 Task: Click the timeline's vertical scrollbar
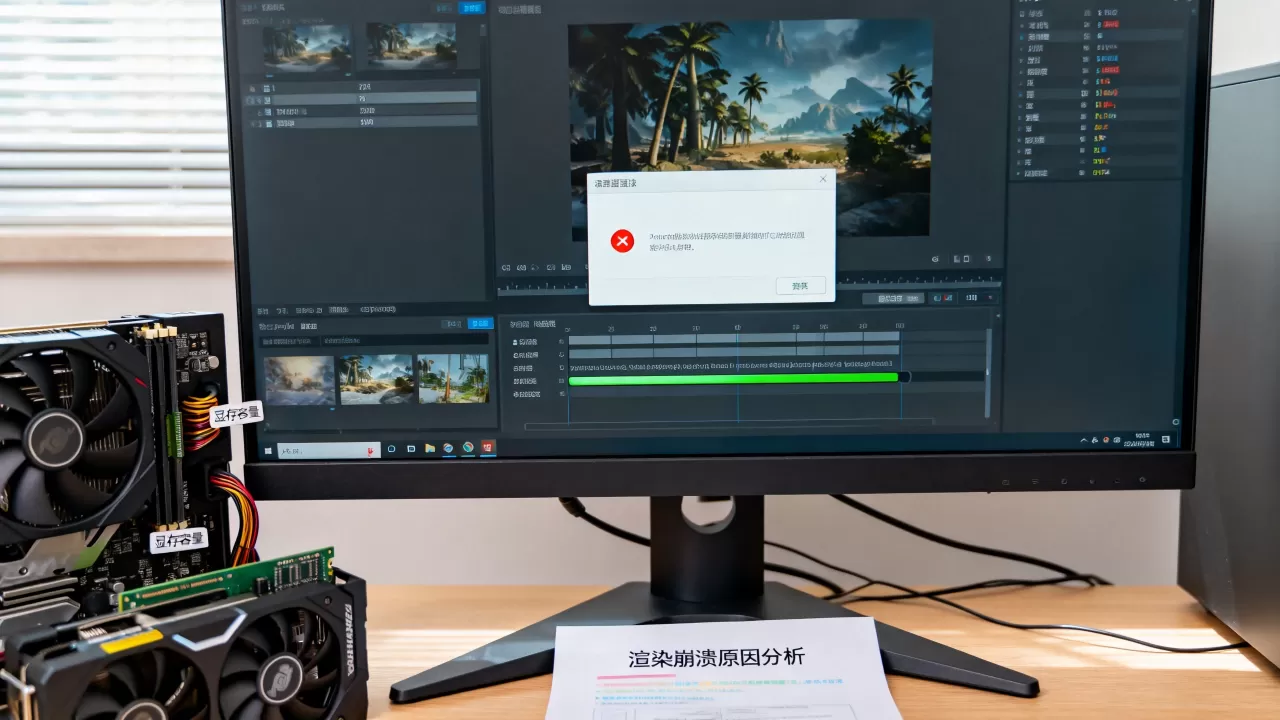coord(989,372)
